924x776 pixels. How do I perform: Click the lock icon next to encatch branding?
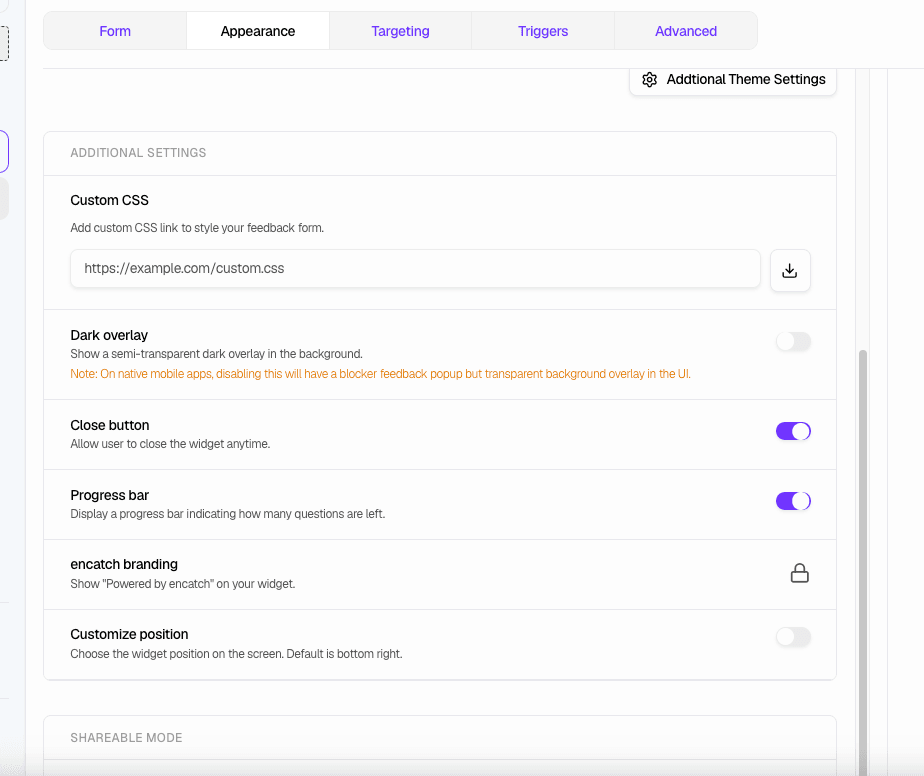pyautogui.click(x=799, y=573)
